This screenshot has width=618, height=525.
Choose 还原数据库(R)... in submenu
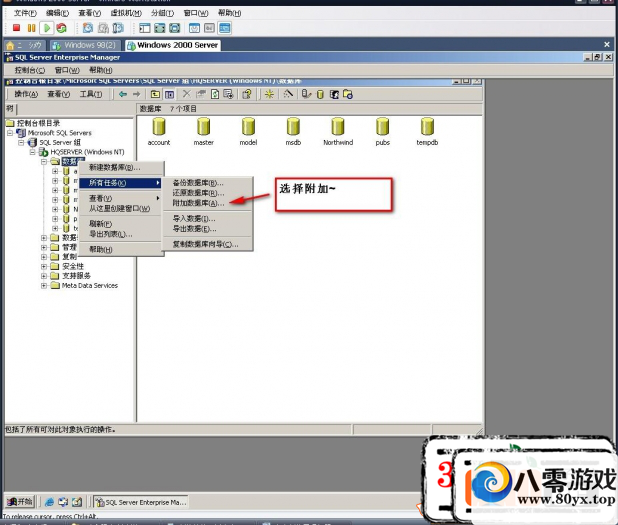[x=207, y=193]
